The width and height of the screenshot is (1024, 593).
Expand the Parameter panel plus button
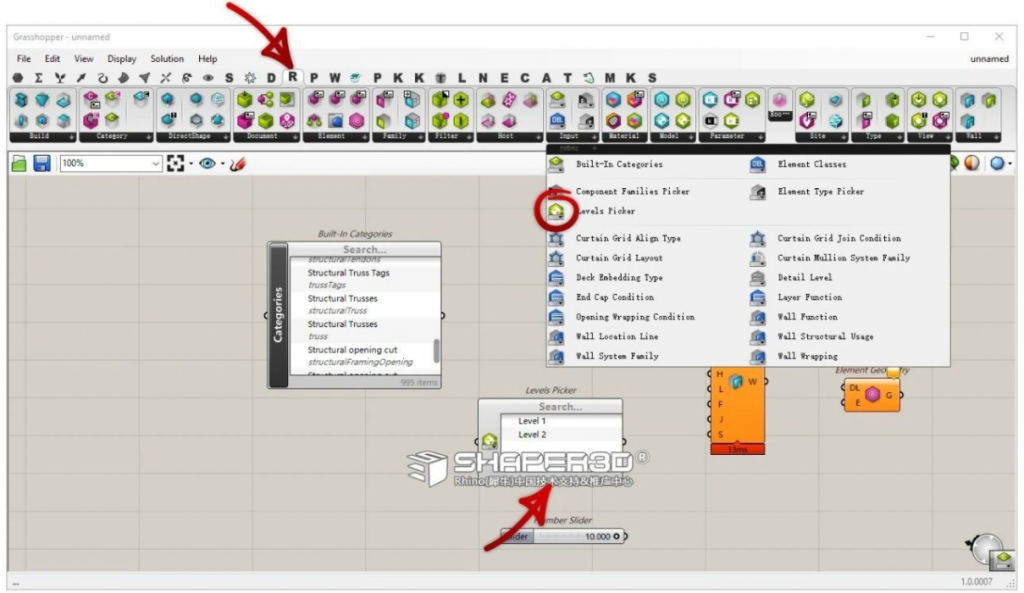click(761, 137)
